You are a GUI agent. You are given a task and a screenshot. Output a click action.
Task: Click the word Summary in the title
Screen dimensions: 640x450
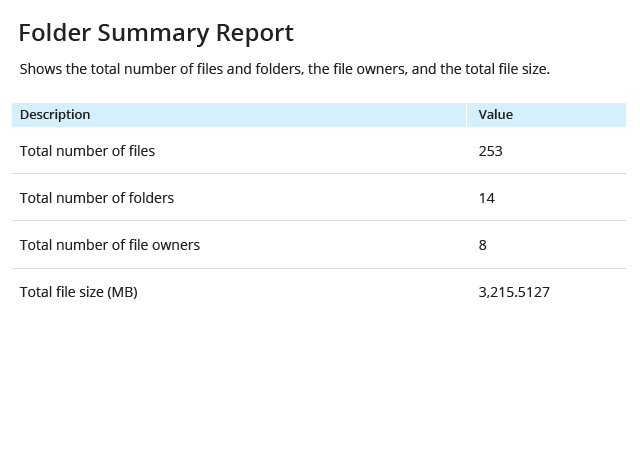[153, 34]
